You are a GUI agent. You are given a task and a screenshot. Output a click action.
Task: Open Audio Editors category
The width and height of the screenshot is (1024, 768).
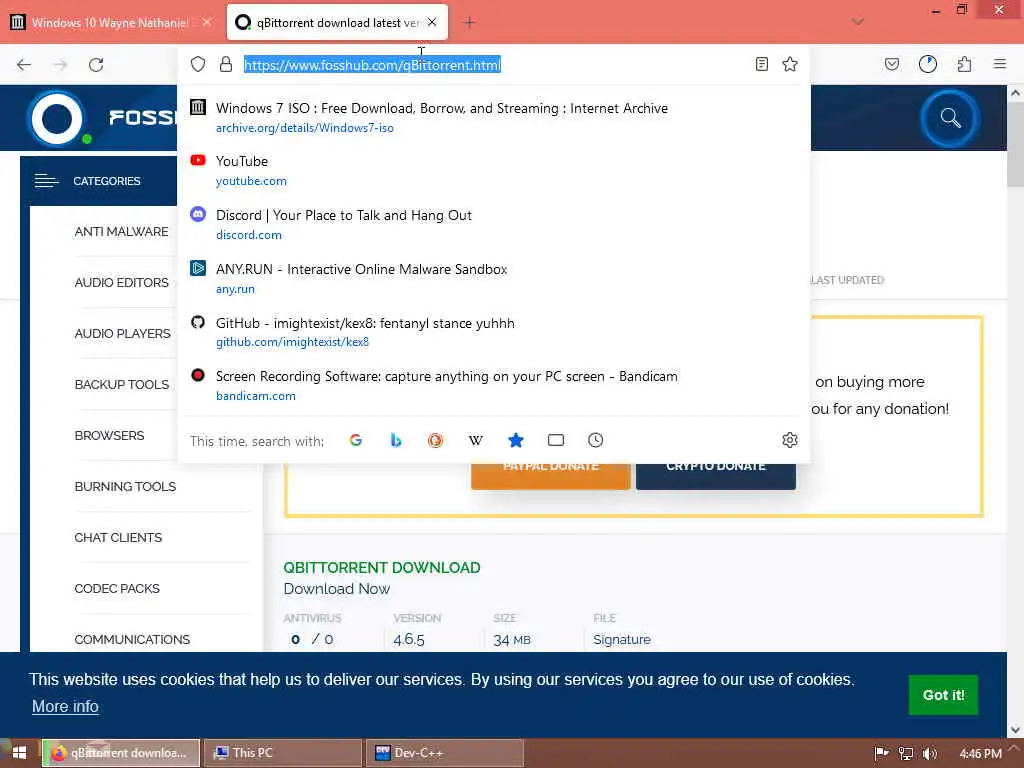(x=121, y=283)
